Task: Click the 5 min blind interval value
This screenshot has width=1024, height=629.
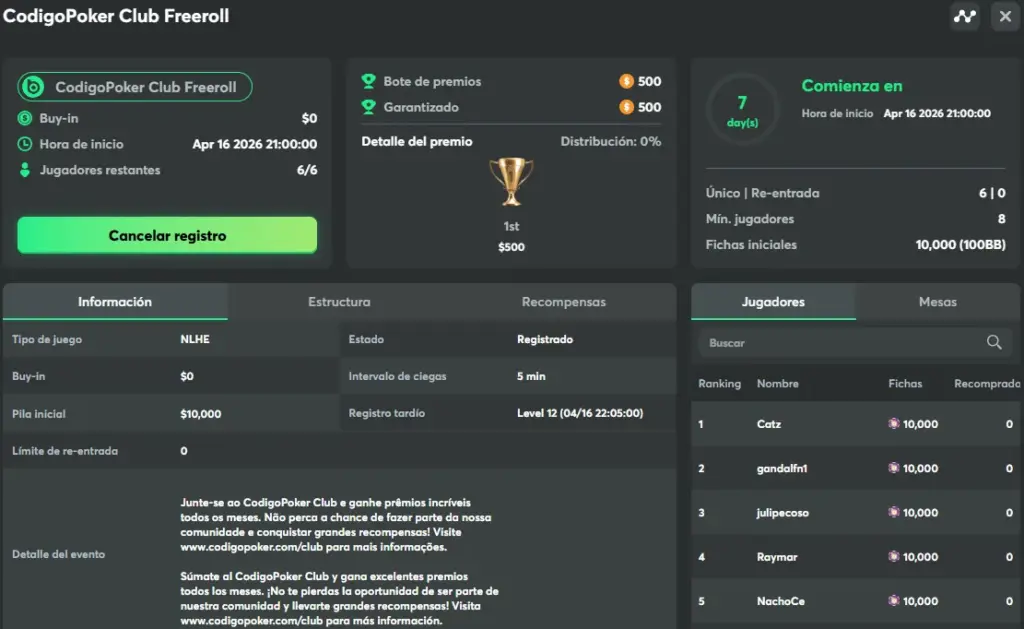Action: [531, 376]
